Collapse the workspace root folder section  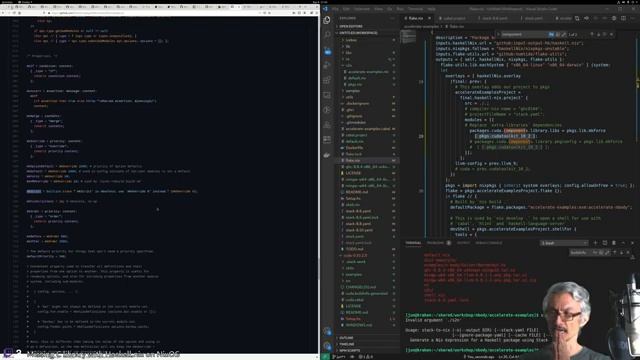coord(367,33)
